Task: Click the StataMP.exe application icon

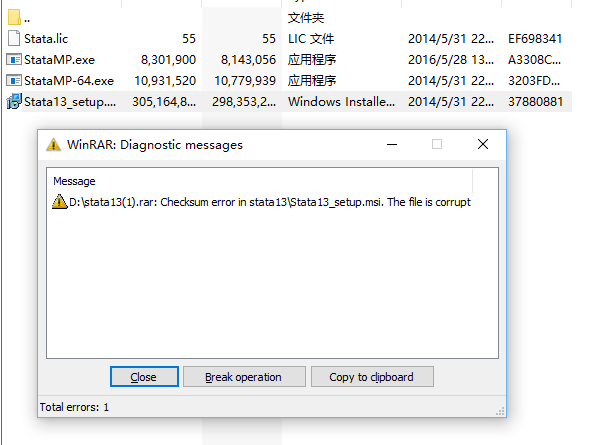Action: point(14,60)
